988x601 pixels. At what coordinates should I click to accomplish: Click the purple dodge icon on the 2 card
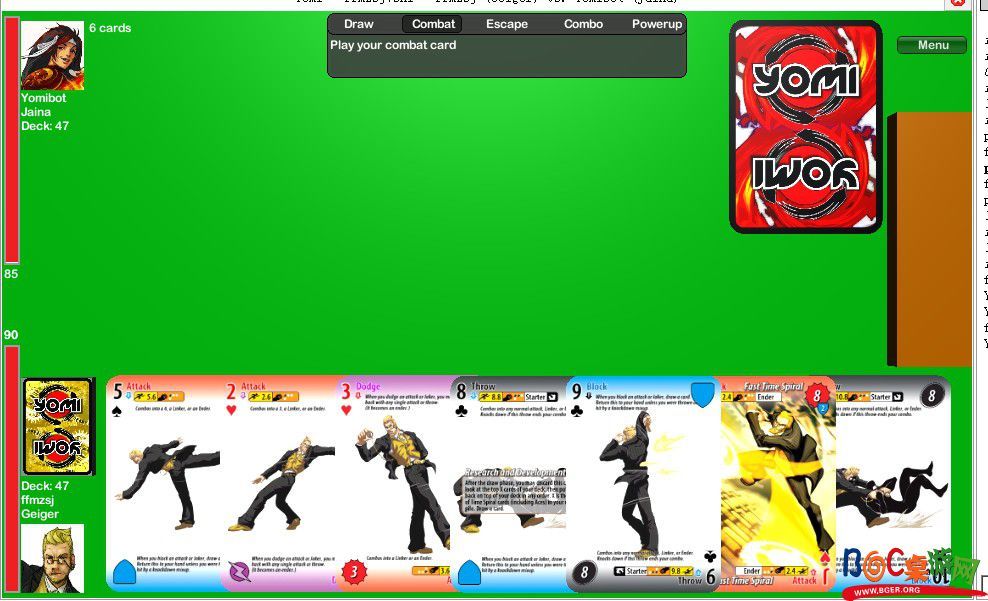click(x=239, y=571)
